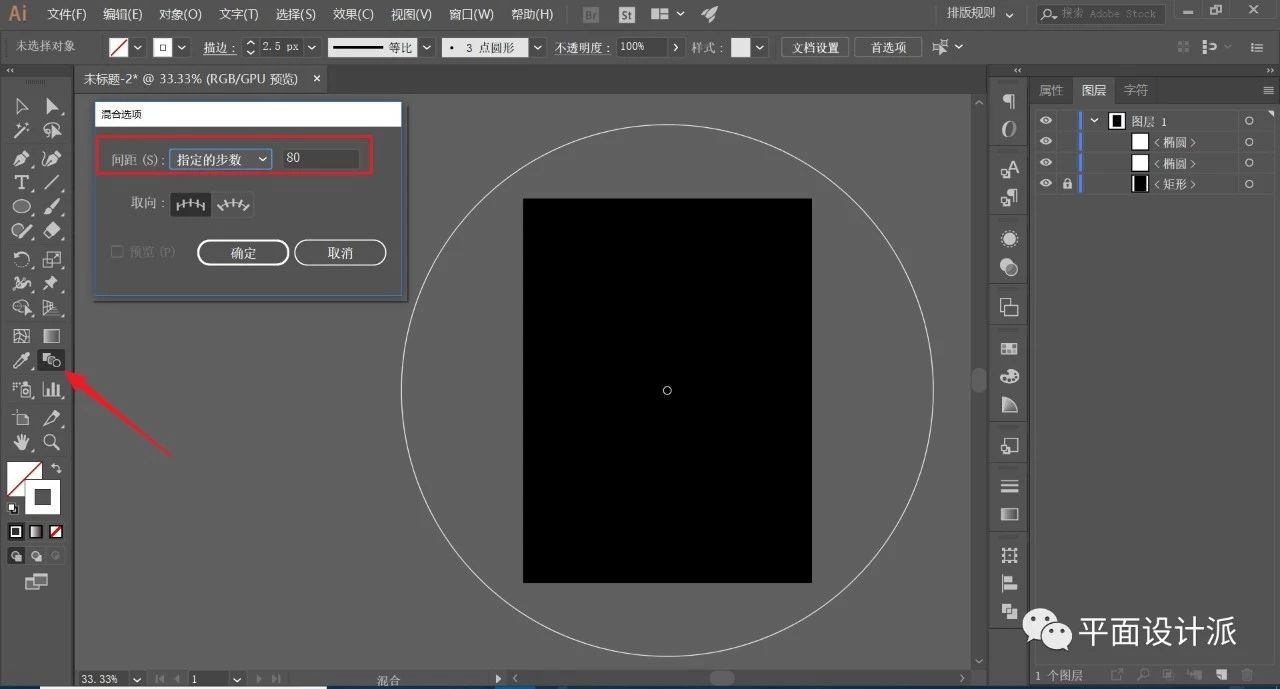Expand the 不透明度 opacity arrow
1280x689 pixels.
pyautogui.click(x=677, y=47)
